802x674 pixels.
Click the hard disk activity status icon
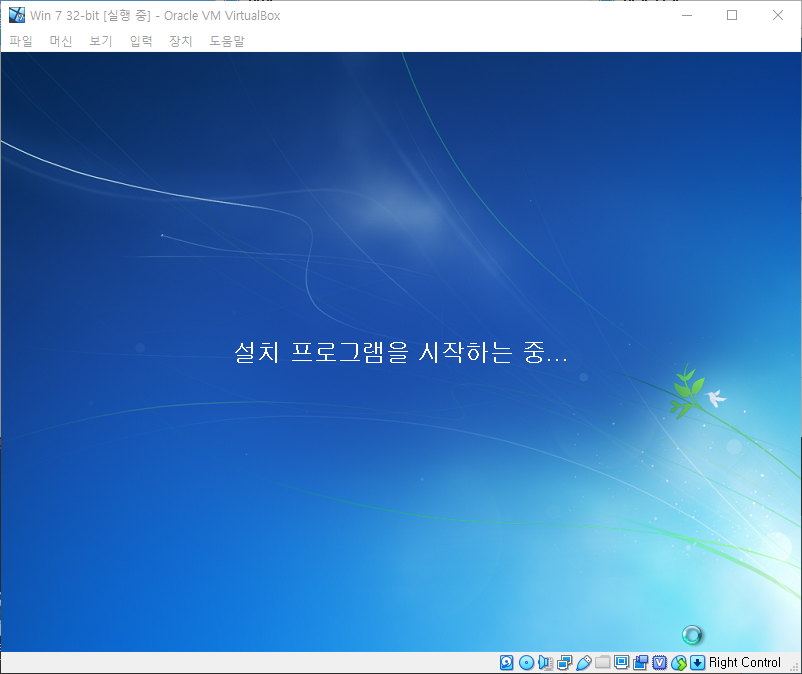(x=506, y=663)
